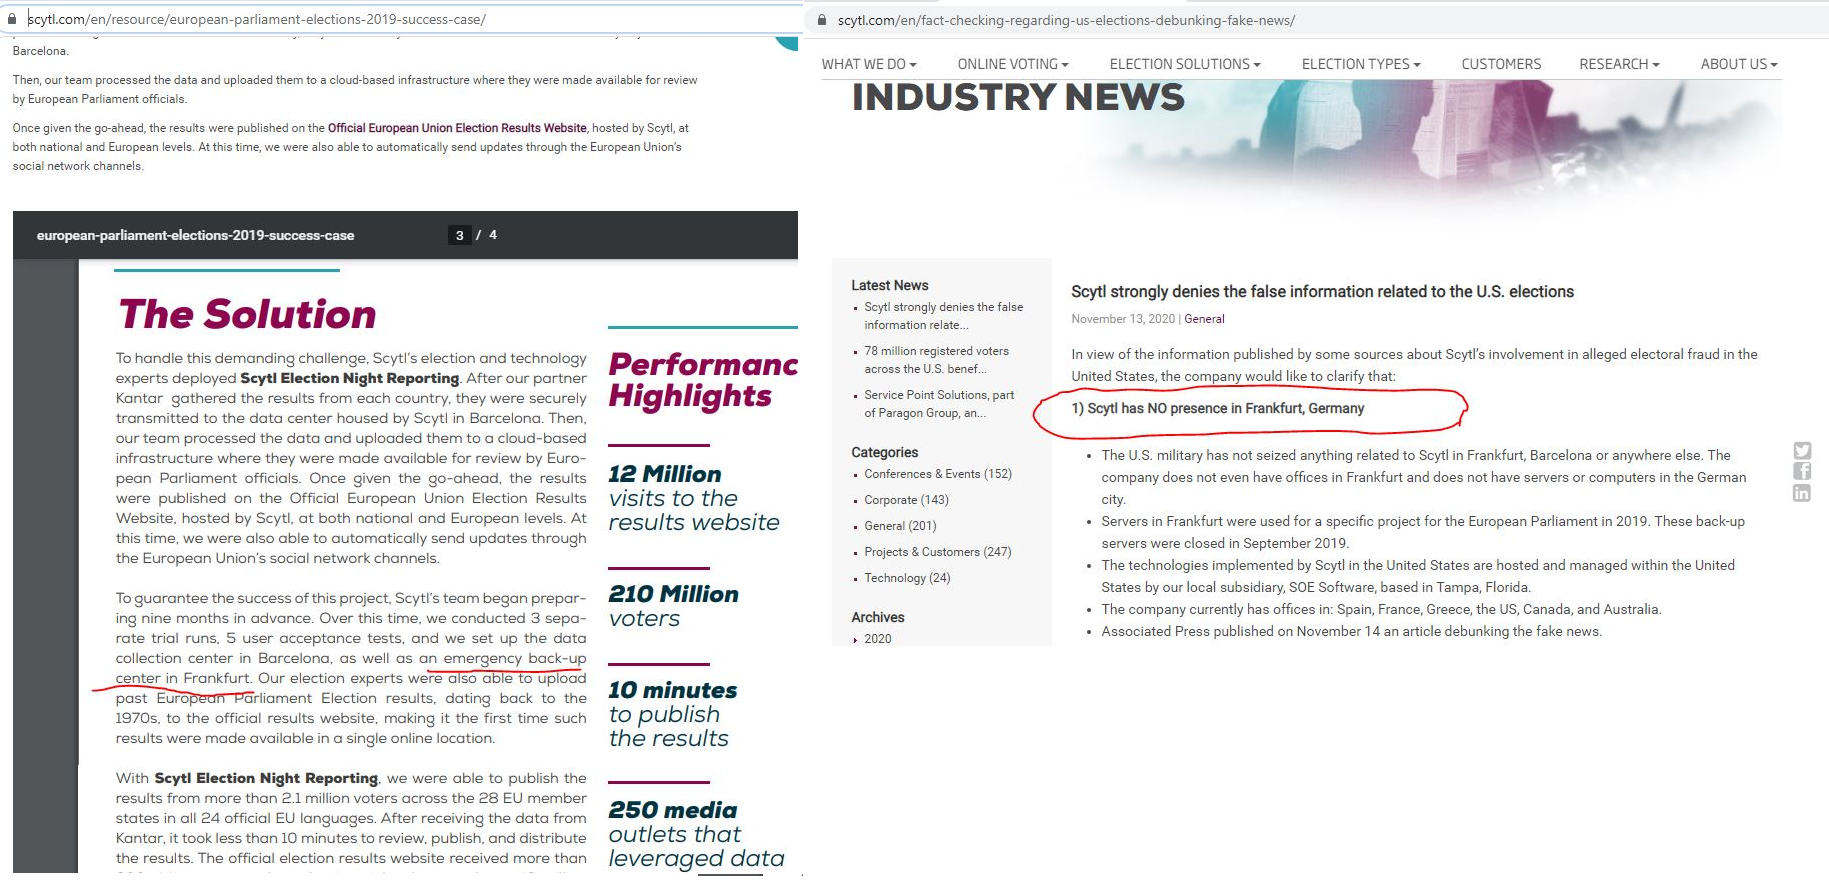Open the RESEARCH dropdown menu
Image resolution: width=1829 pixels, height=884 pixels.
[x=1619, y=64]
